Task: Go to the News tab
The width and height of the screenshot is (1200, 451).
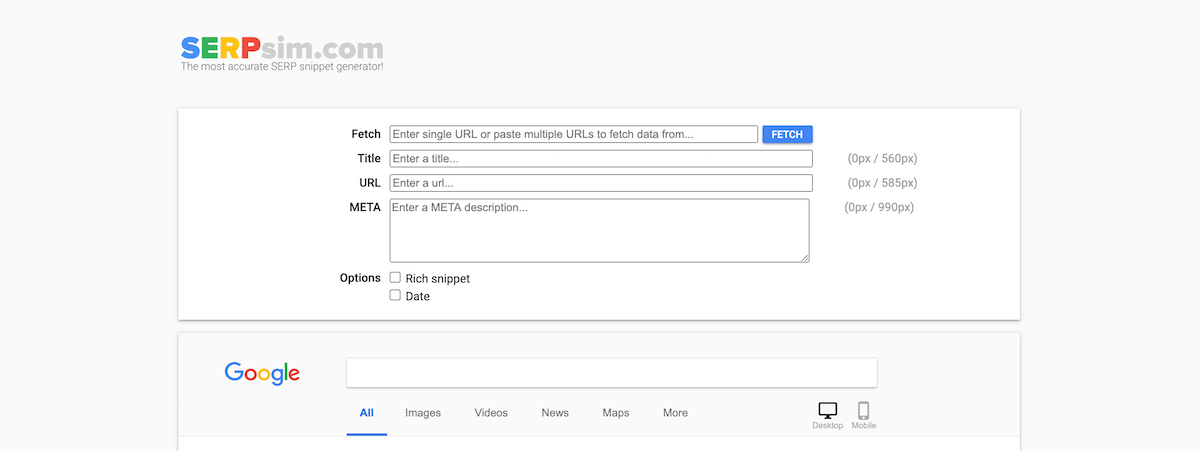Action: (x=555, y=413)
